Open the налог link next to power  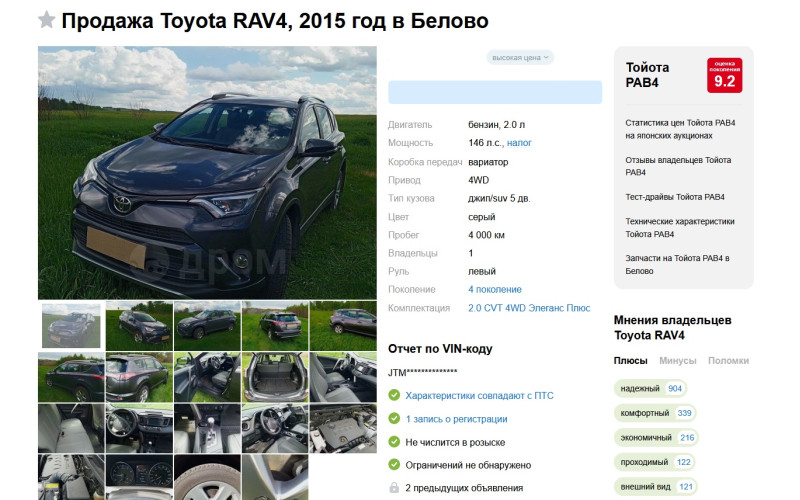tap(519, 143)
